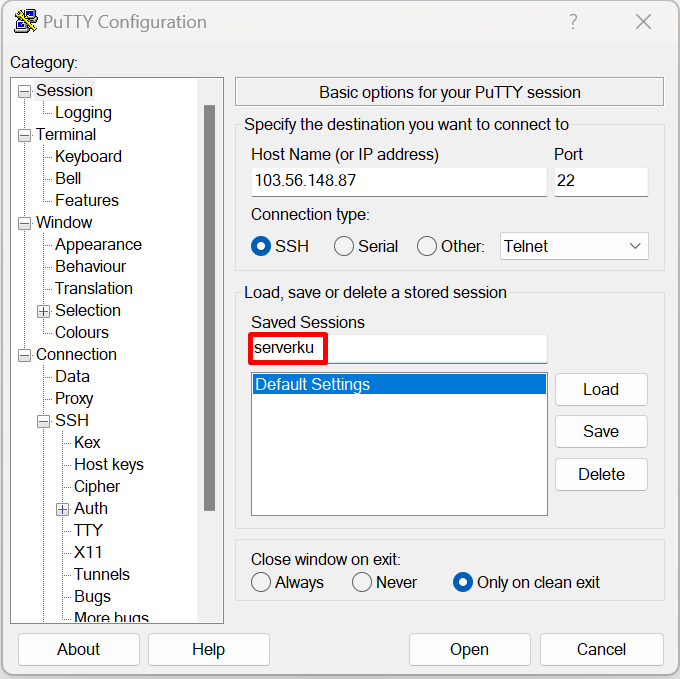Select the Other connection type option
680x679 pixels.
pos(427,246)
